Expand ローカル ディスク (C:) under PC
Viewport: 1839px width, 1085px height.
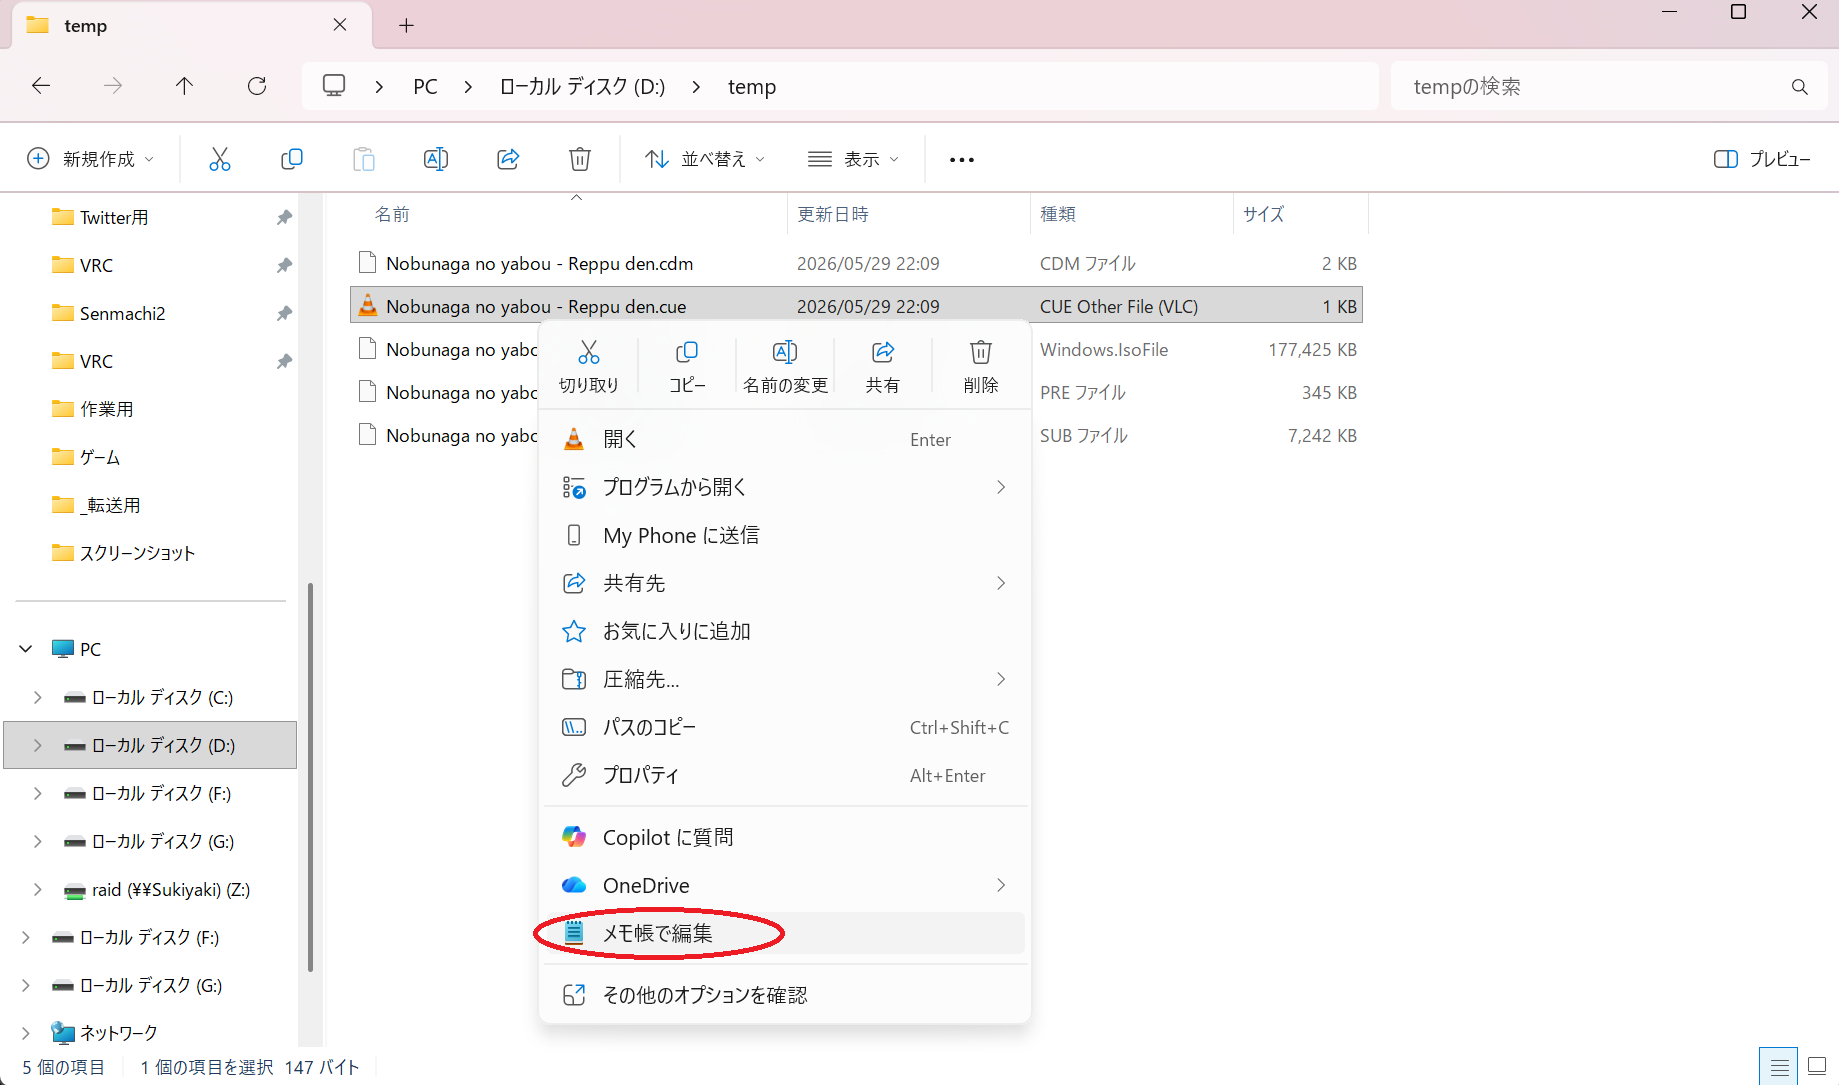(38, 697)
